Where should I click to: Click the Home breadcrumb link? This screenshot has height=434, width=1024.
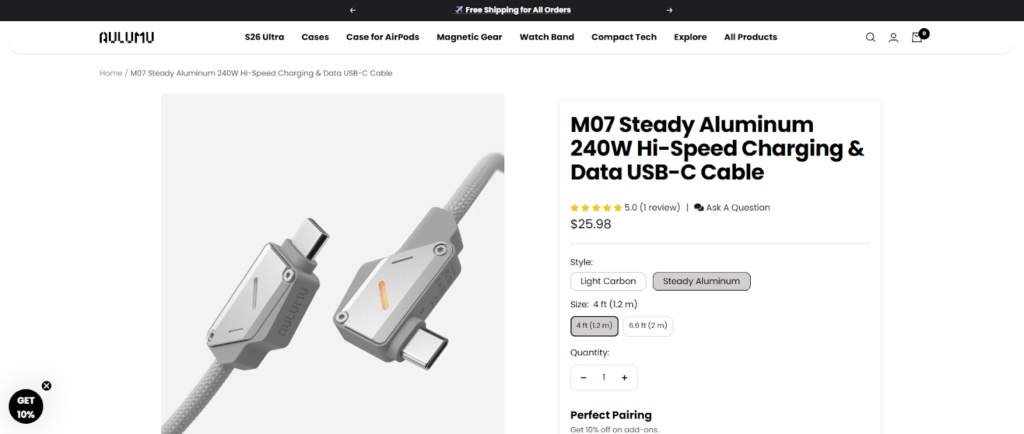coord(110,73)
